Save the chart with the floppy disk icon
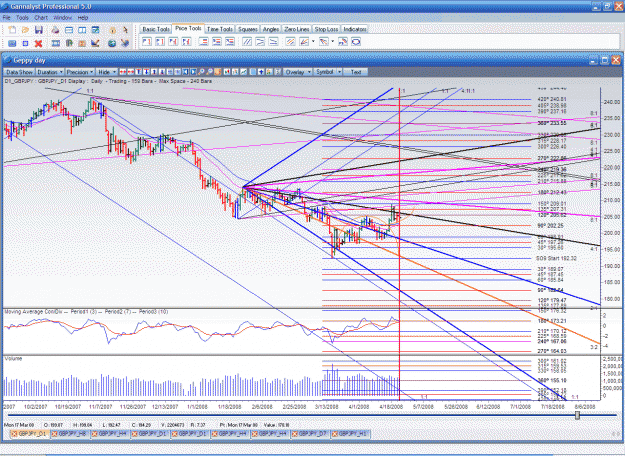The width and height of the screenshot is (625, 456). [39, 30]
